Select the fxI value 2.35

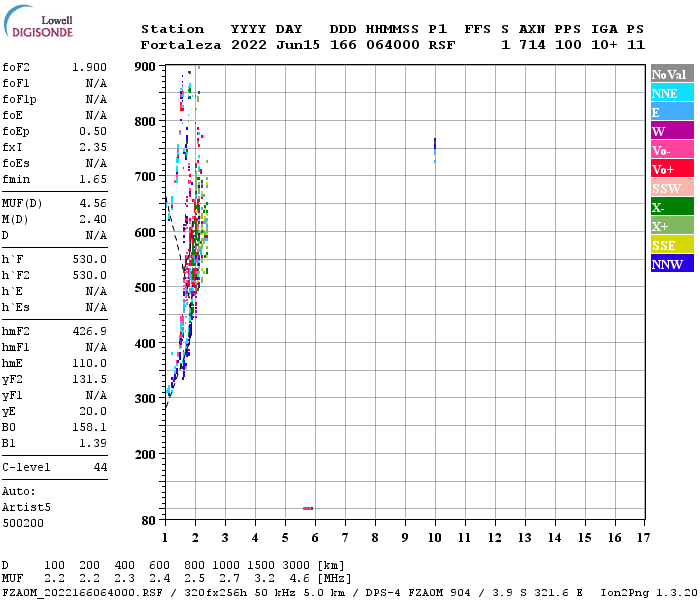coord(93,147)
